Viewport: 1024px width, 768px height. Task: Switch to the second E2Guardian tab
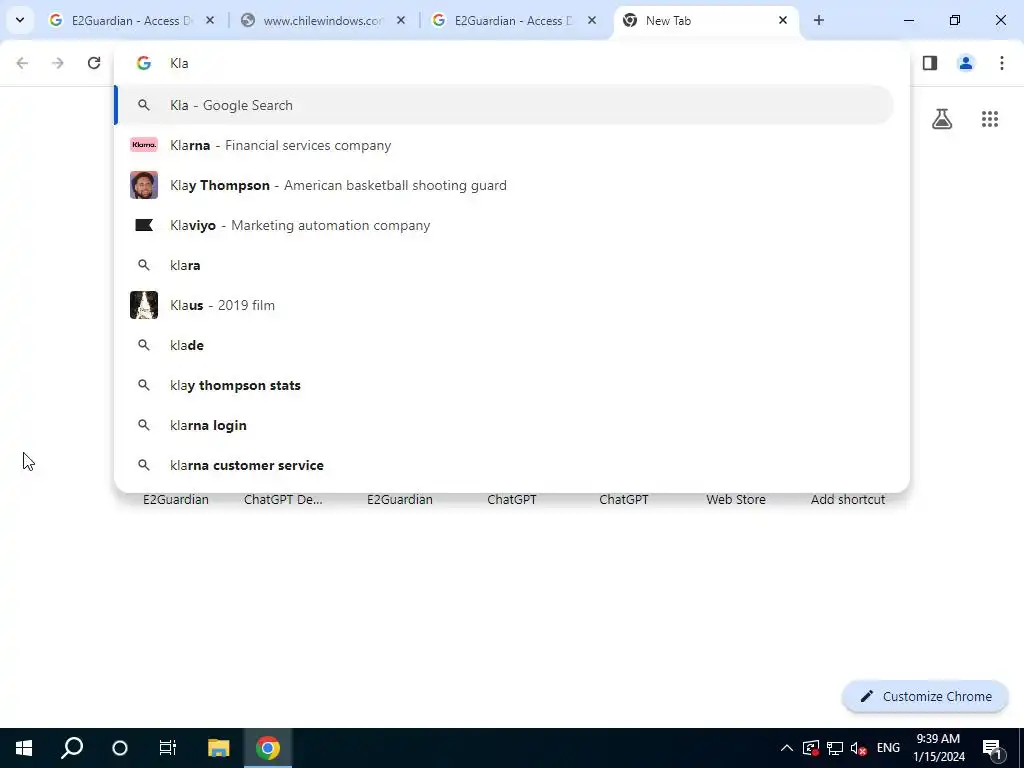pos(515,21)
